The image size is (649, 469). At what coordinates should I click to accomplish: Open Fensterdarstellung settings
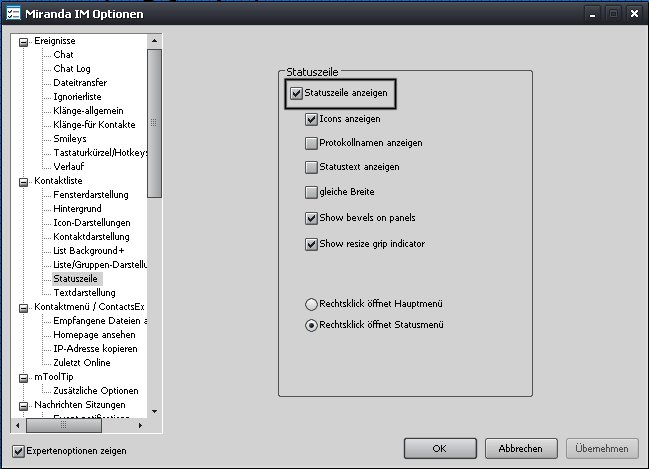[91, 195]
